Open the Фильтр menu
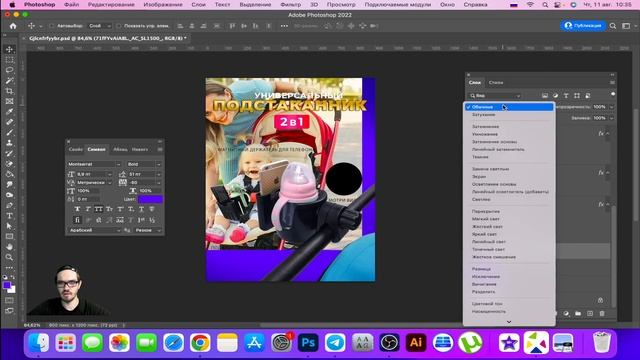This screenshot has height=360, width=640. (291, 4)
